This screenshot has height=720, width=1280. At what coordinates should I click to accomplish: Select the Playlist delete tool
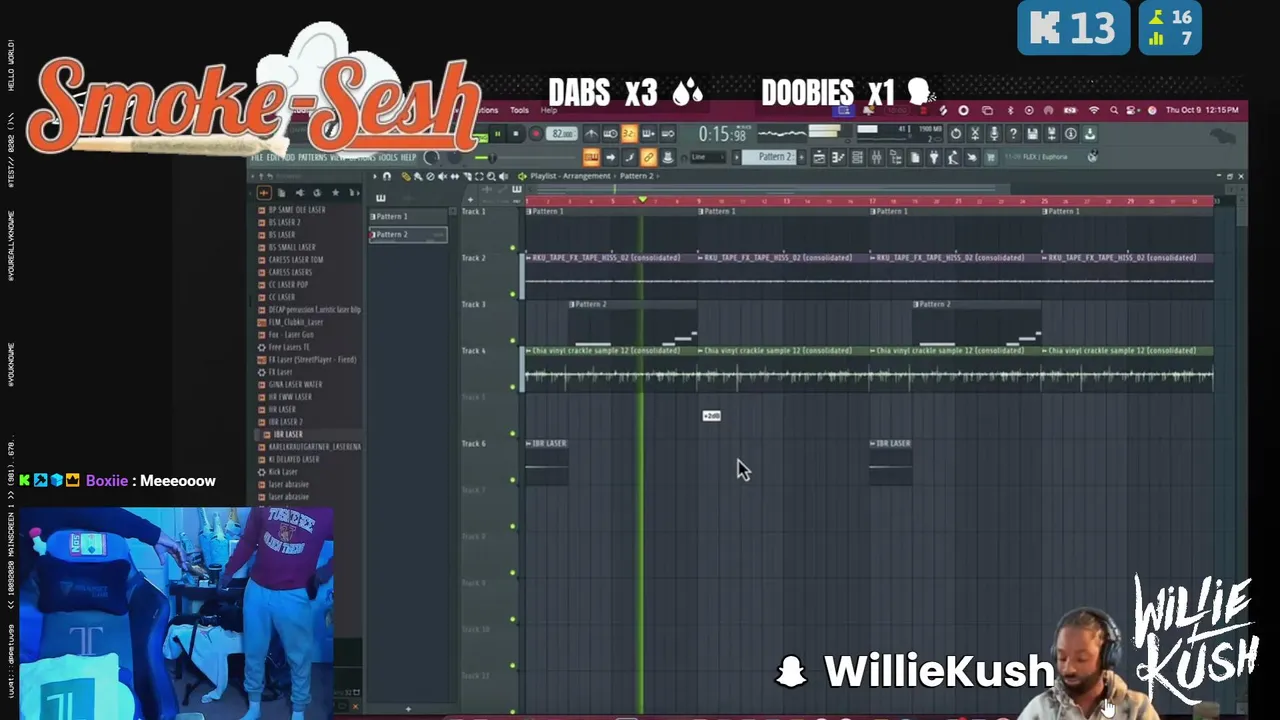(430, 176)
